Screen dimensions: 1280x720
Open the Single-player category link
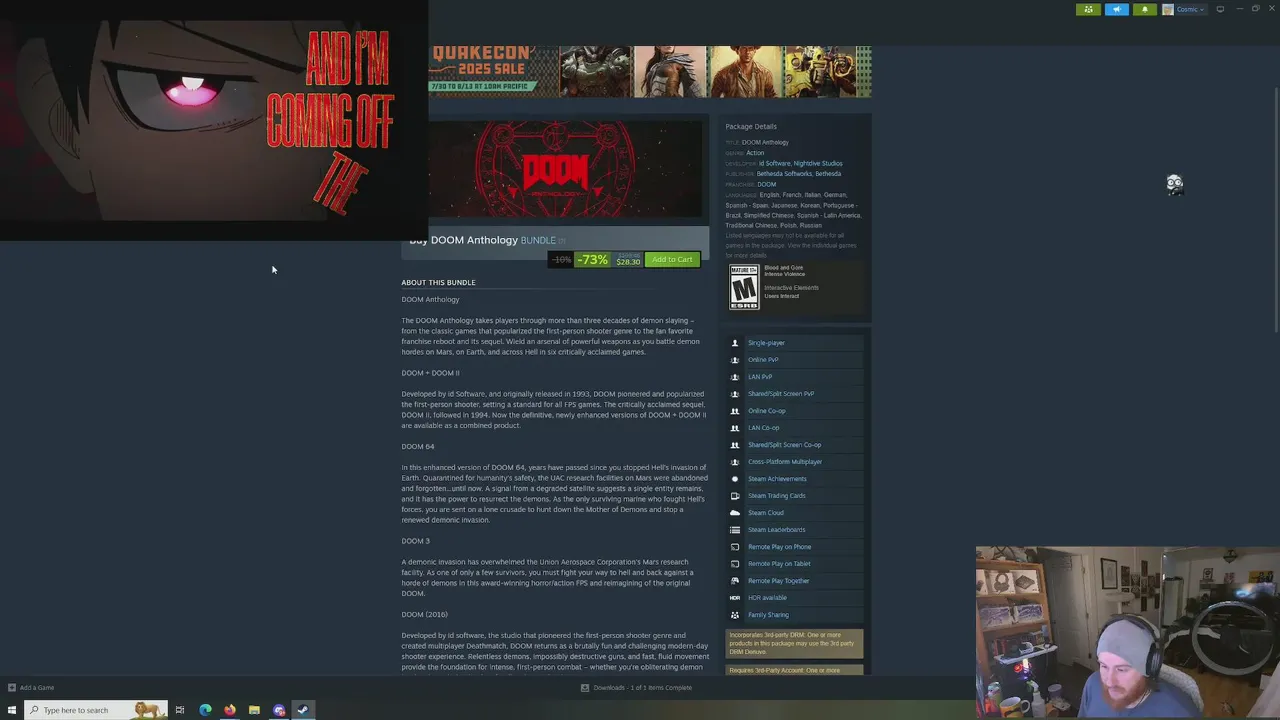coord(766,343)
